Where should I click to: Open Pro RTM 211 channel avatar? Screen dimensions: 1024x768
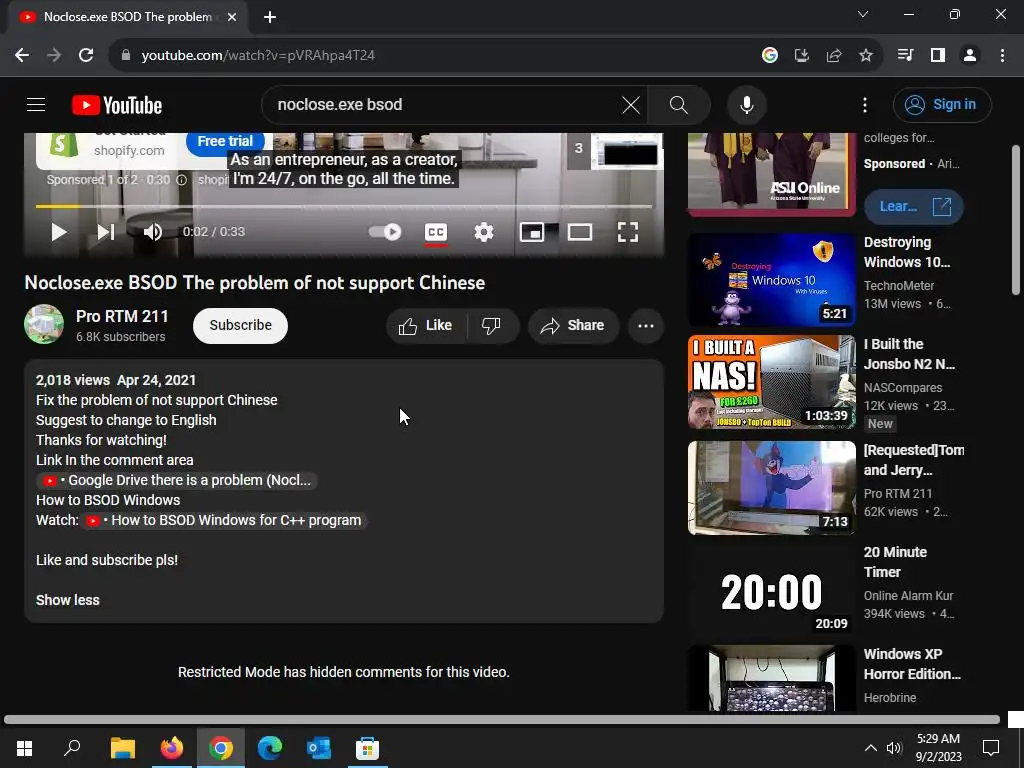pos(44,325)
